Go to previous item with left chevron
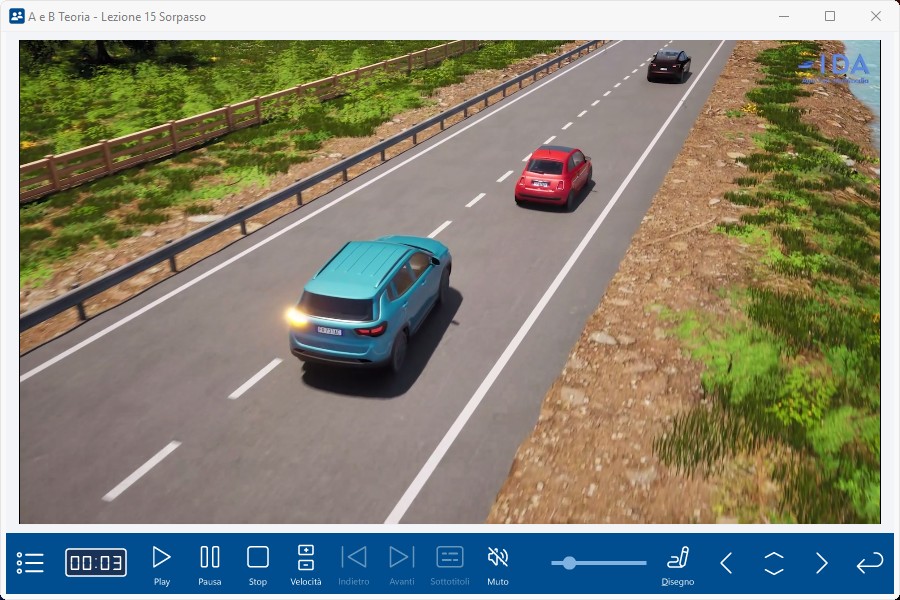The width and height of the screenshot is (900, 600). click(727, 563)
